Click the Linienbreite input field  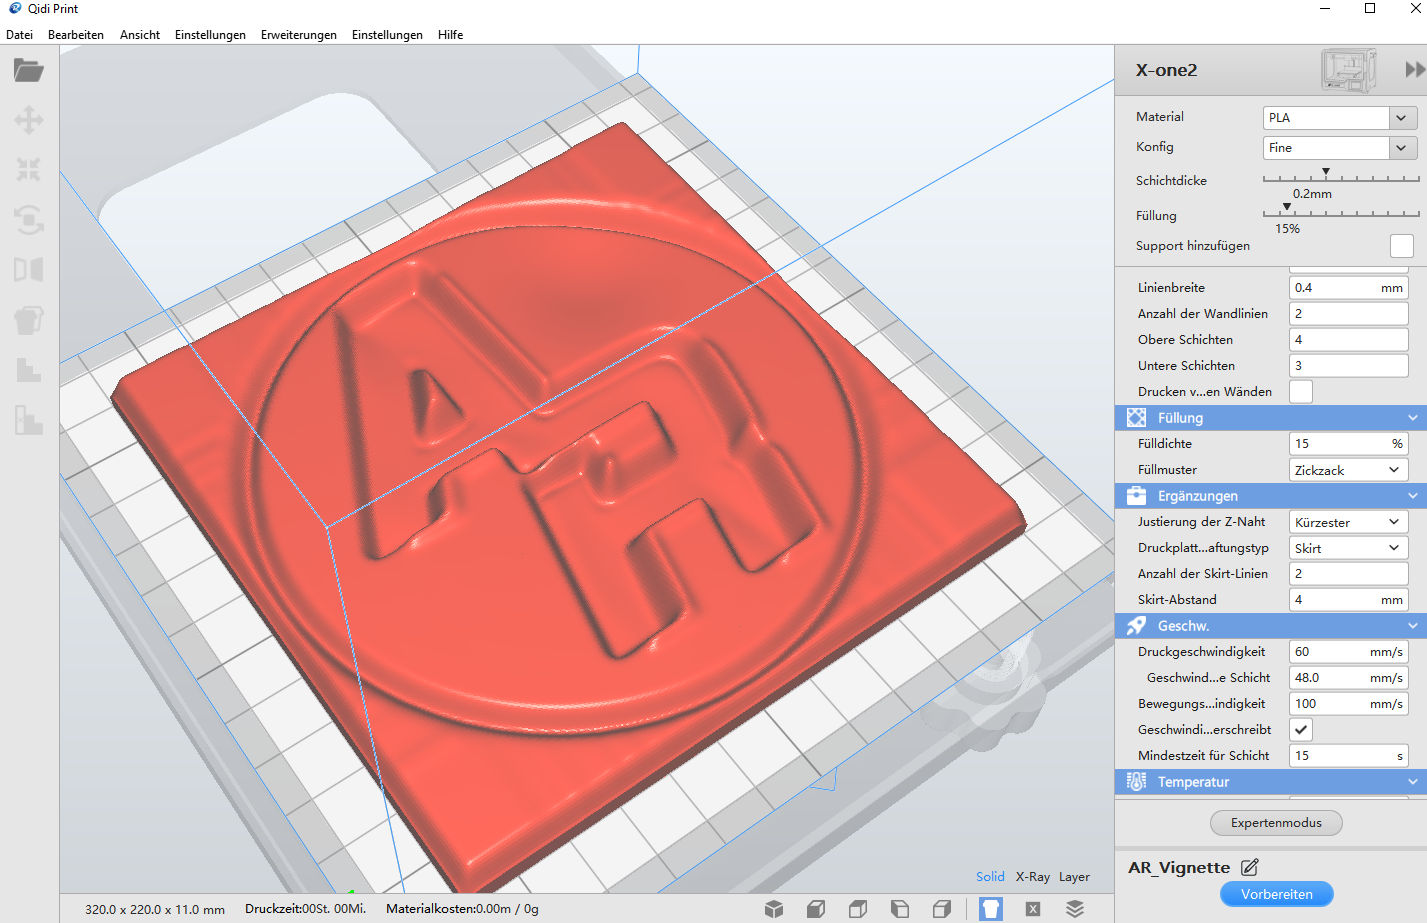coord(1349,288)
